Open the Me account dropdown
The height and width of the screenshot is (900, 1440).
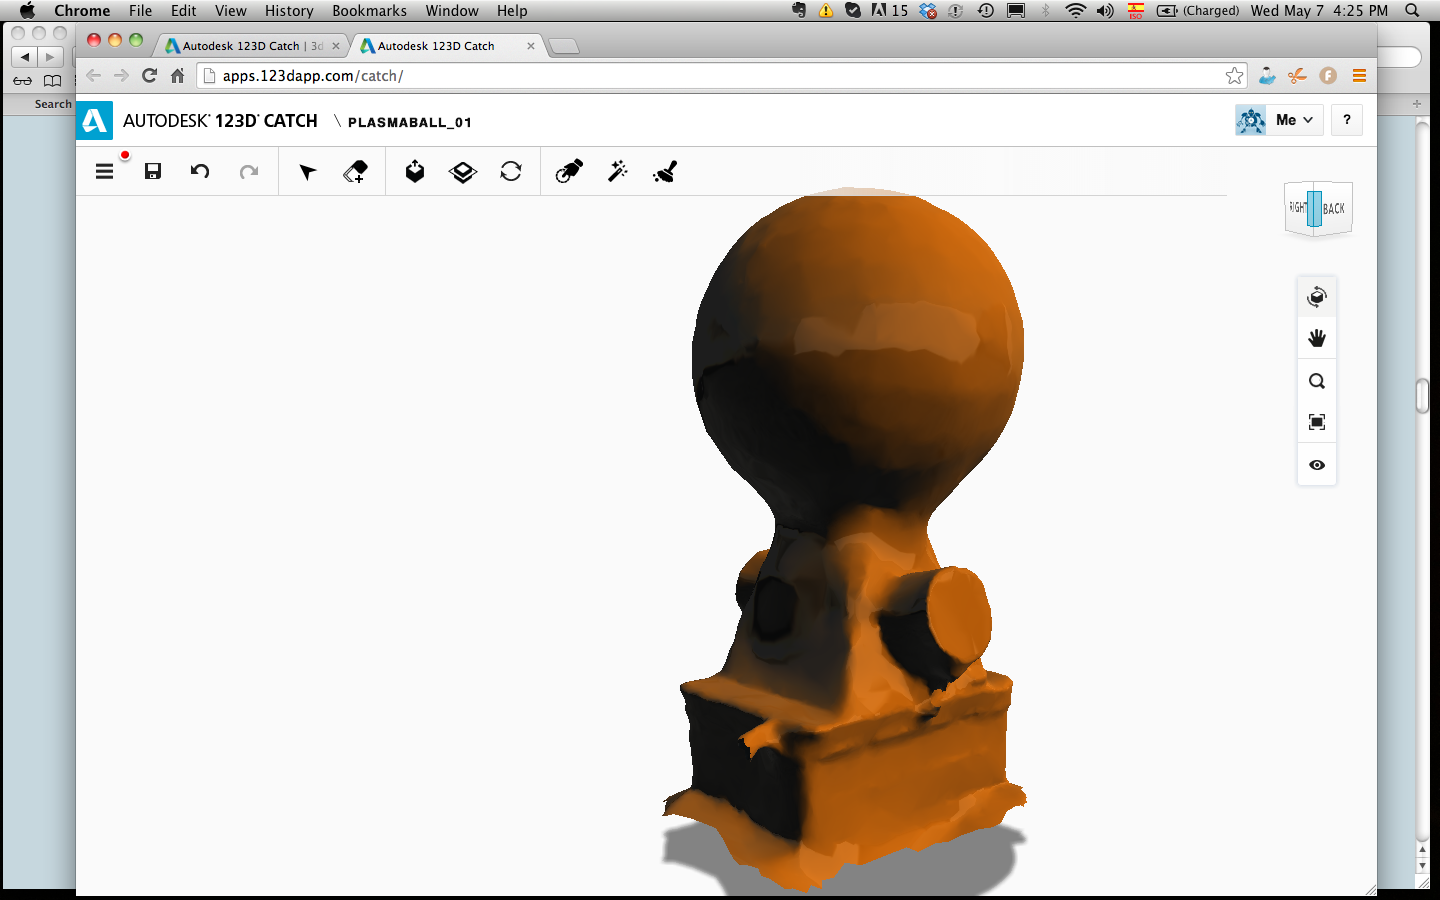(x=1294, y=120)
